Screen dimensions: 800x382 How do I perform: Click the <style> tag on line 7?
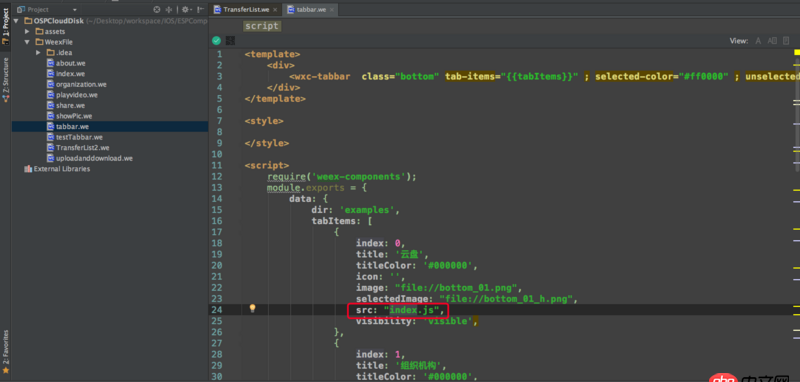[264, 121]
